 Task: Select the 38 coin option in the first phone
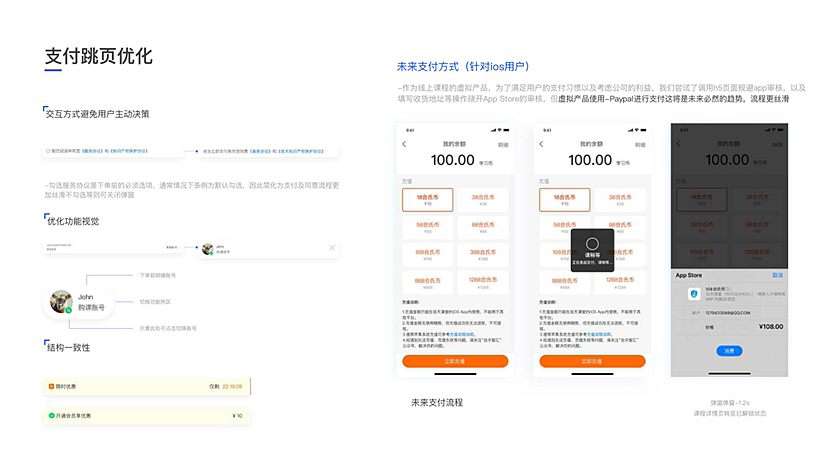(483, 200)
